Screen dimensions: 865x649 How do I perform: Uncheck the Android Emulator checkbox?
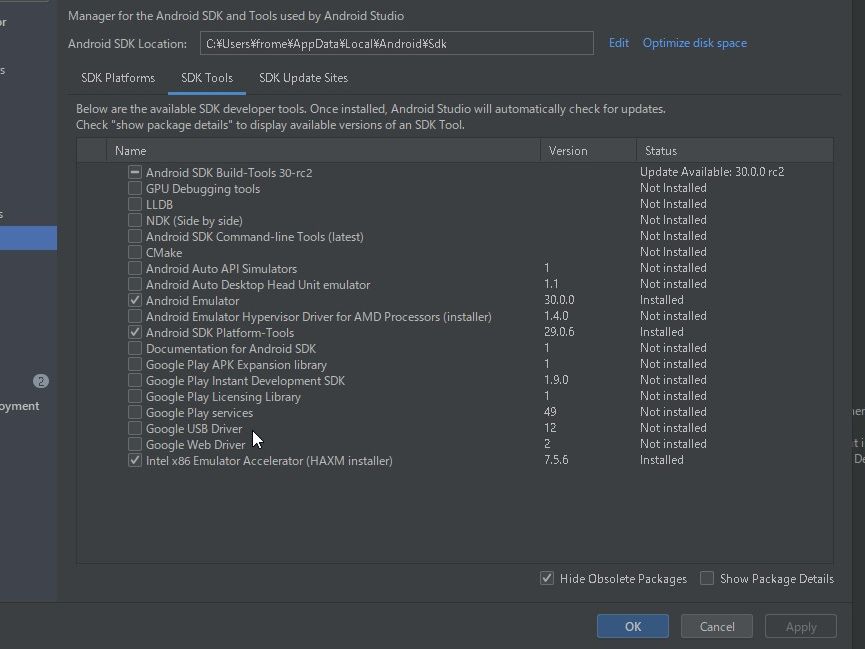[x=135, y=301]
